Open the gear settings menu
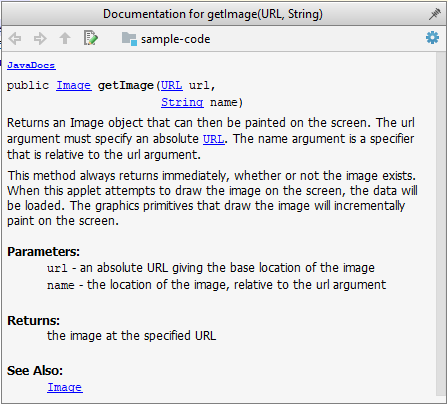Viewport: 448px width, 405px height. 432,38
